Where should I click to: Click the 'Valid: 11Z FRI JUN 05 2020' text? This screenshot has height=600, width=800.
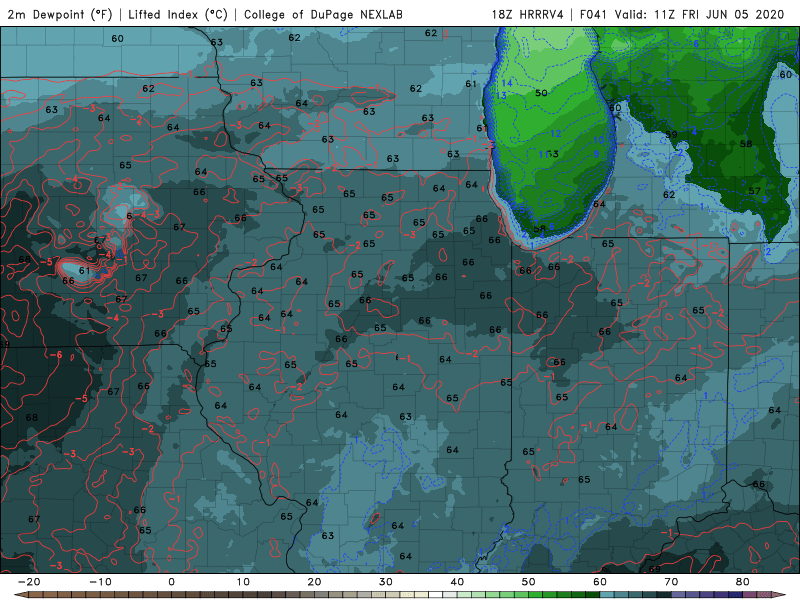coord(699,14)
